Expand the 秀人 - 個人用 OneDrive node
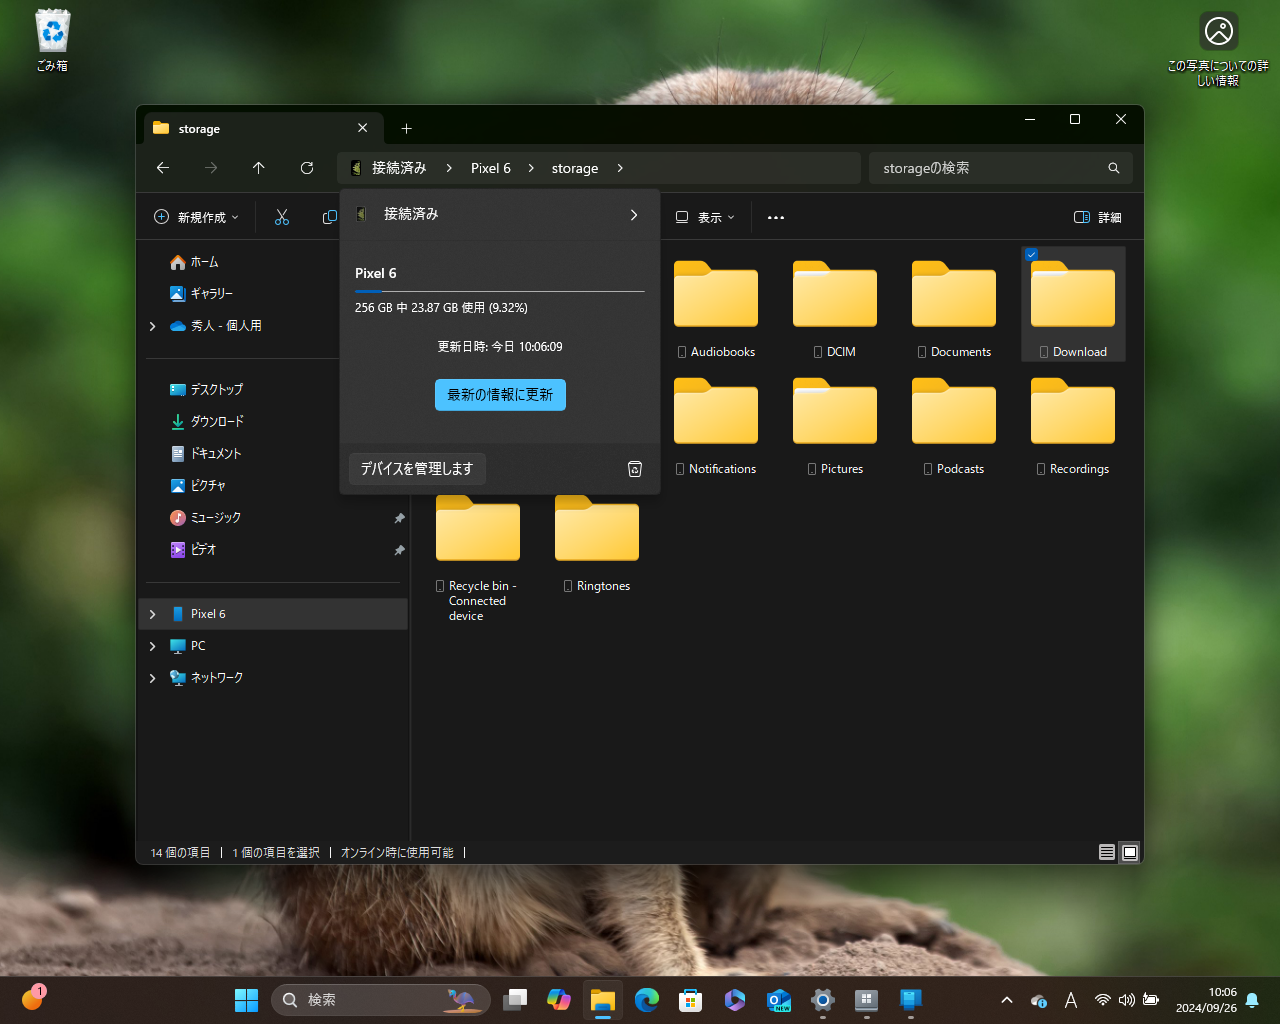1280x1024 pixels. 152,326
